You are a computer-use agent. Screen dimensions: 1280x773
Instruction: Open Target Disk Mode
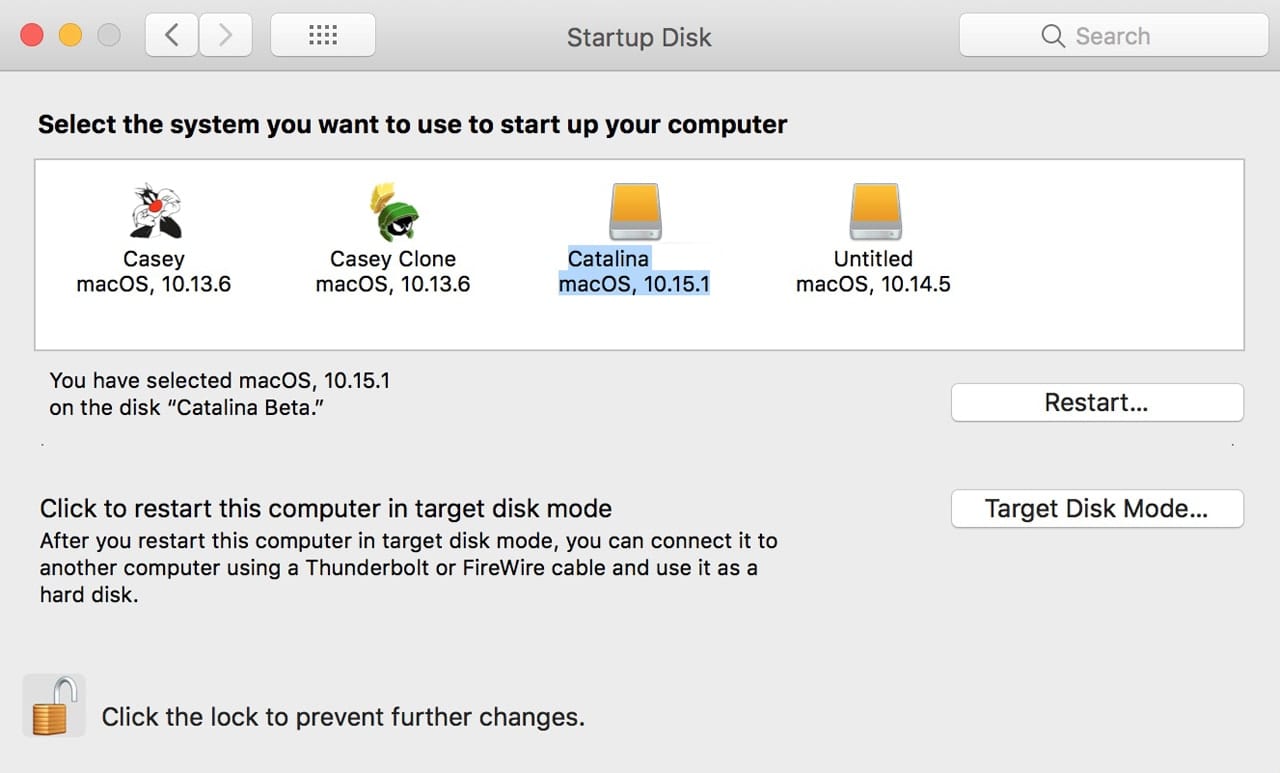[x=1096, y=509]
